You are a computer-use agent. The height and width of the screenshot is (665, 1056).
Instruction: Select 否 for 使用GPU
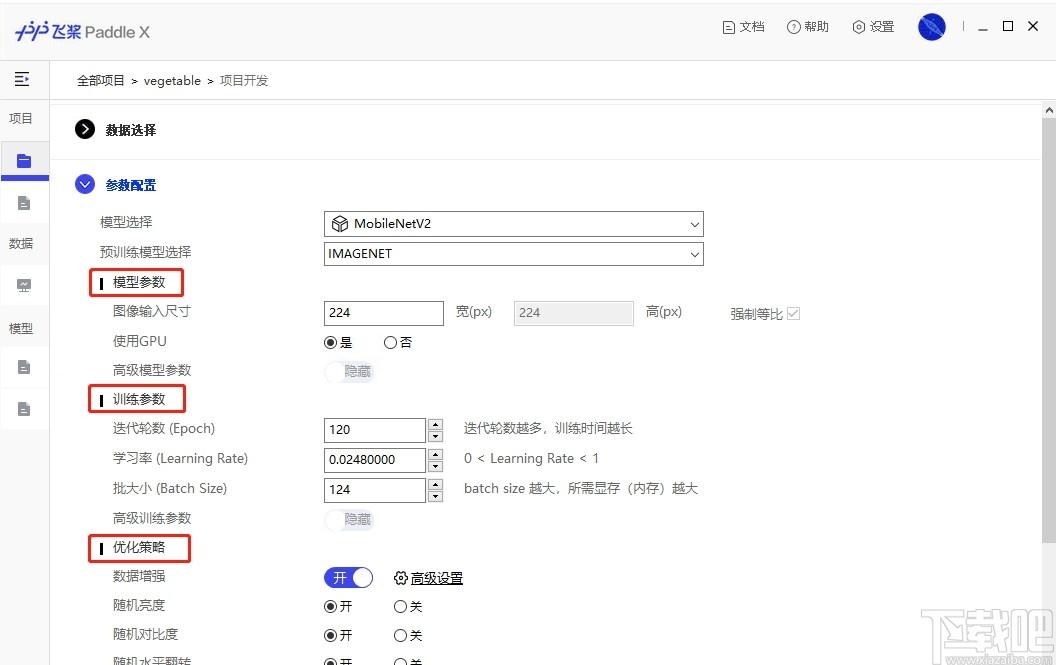click(x=390, y=342)
